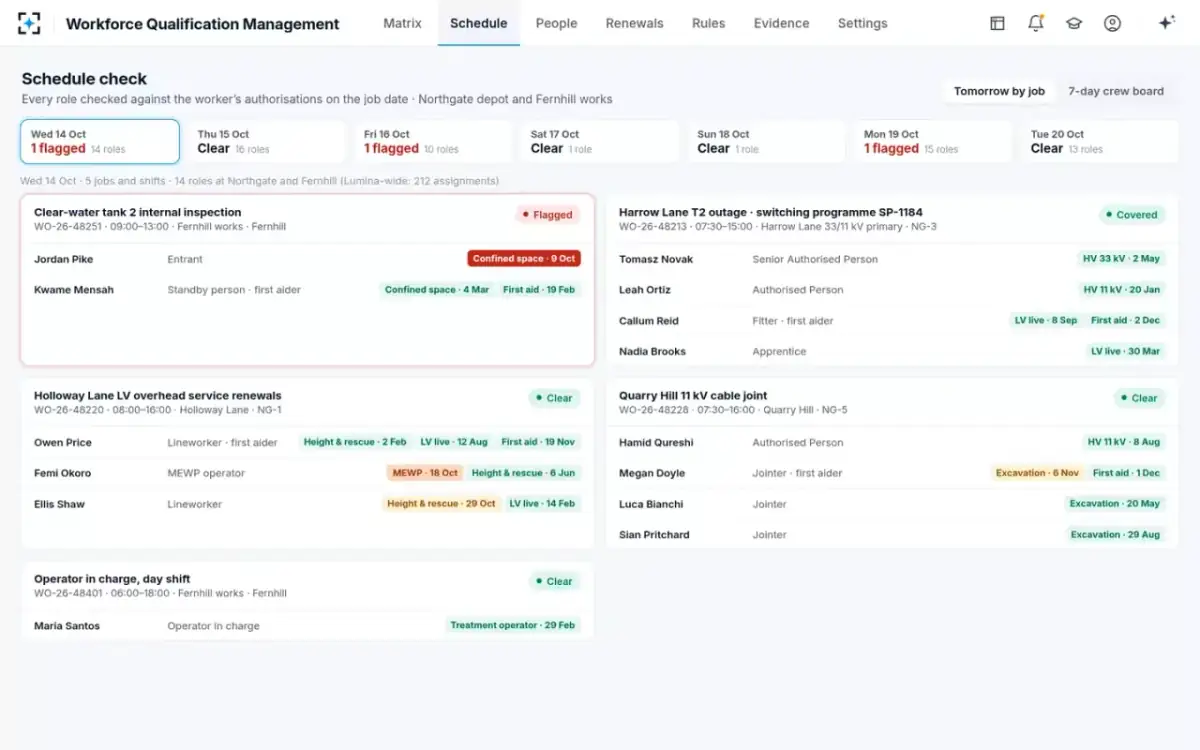This screenshot has width=1200, height=750.
Task: Open the layout panel icon
Action: click(x=997, y=23)
